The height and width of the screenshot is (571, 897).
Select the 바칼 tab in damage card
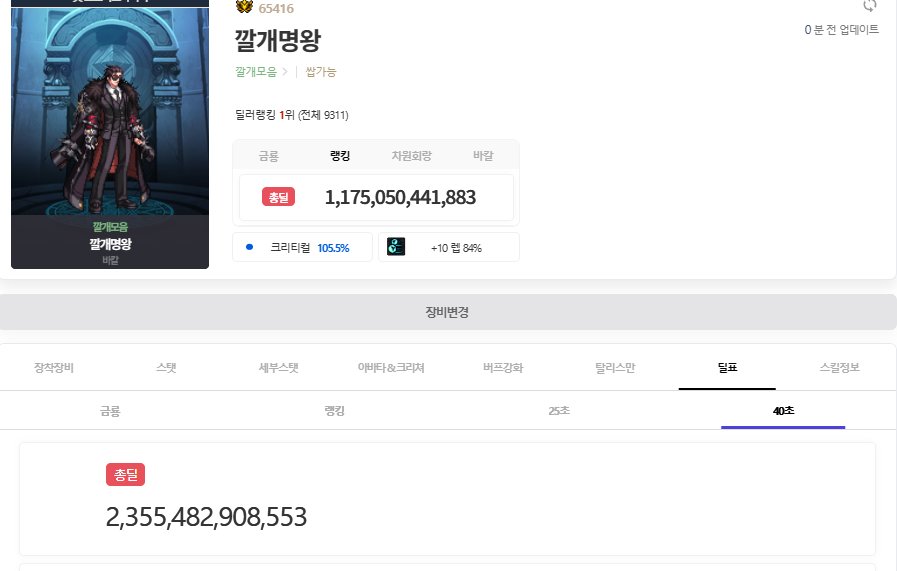point(483,156)
